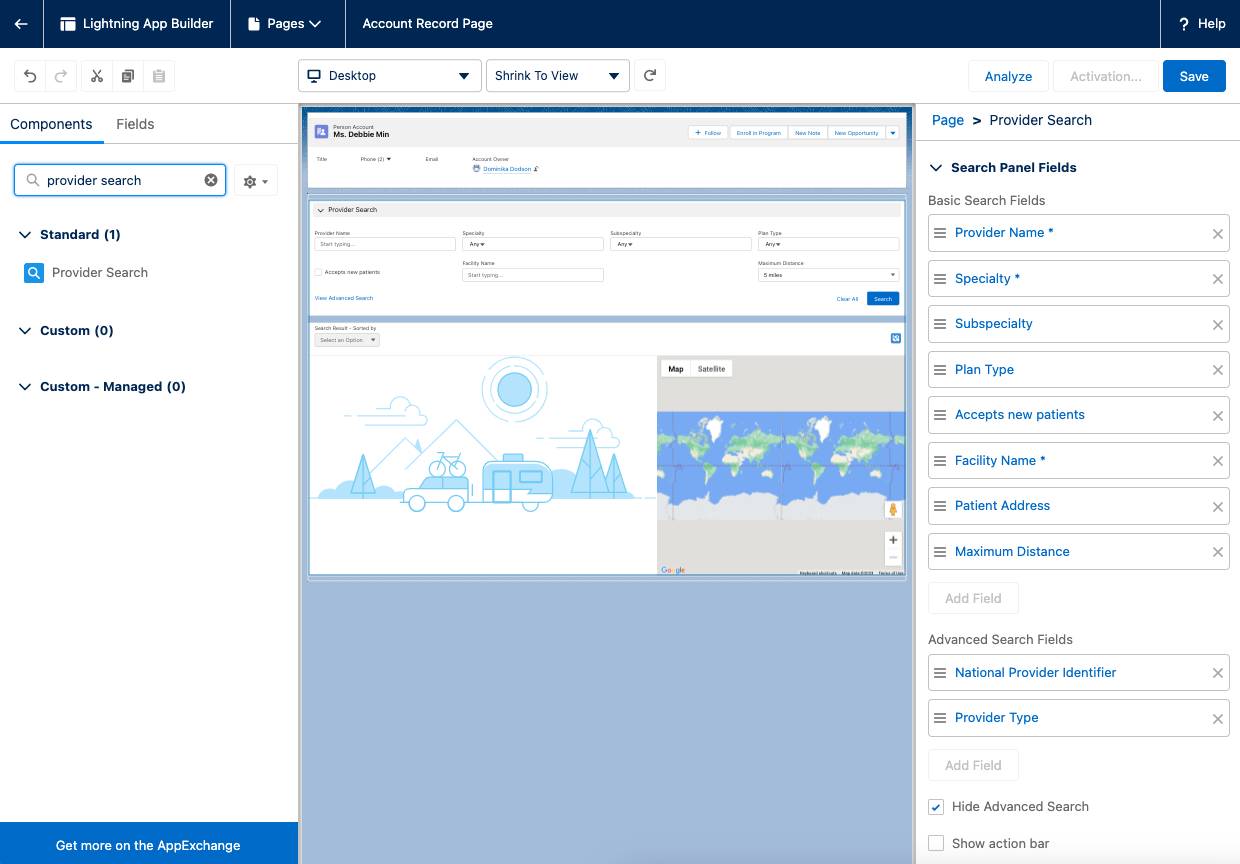Switch to the Fields tab
This screenshot has height=864, width=1240.
click(135, 124)
